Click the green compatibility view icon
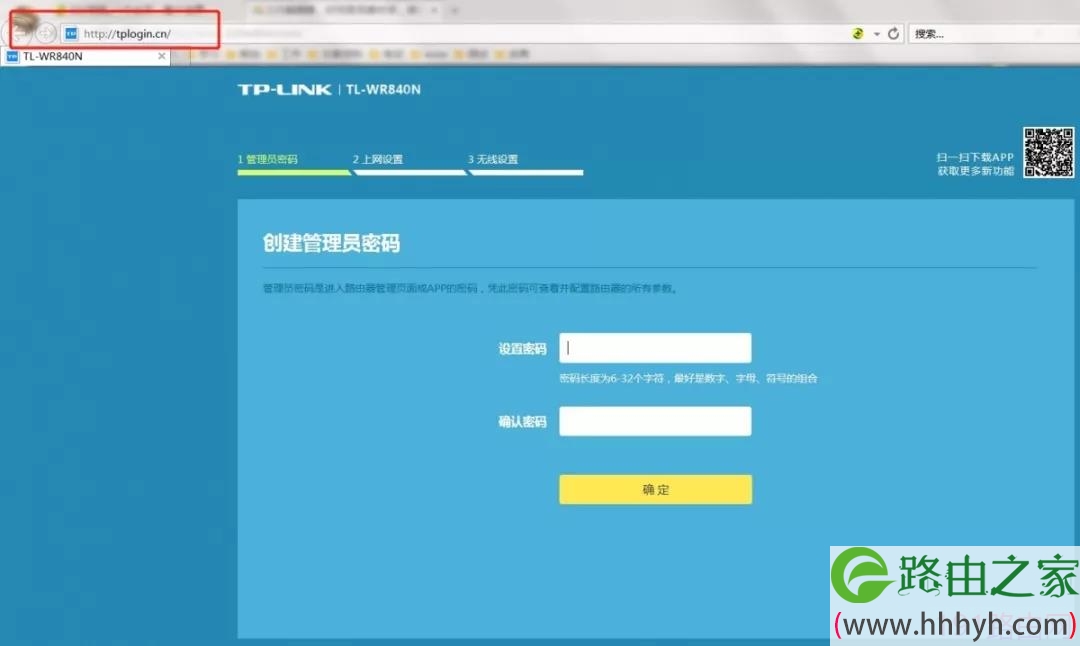Viewport: 1080px width, 646px height. (858, 33)
